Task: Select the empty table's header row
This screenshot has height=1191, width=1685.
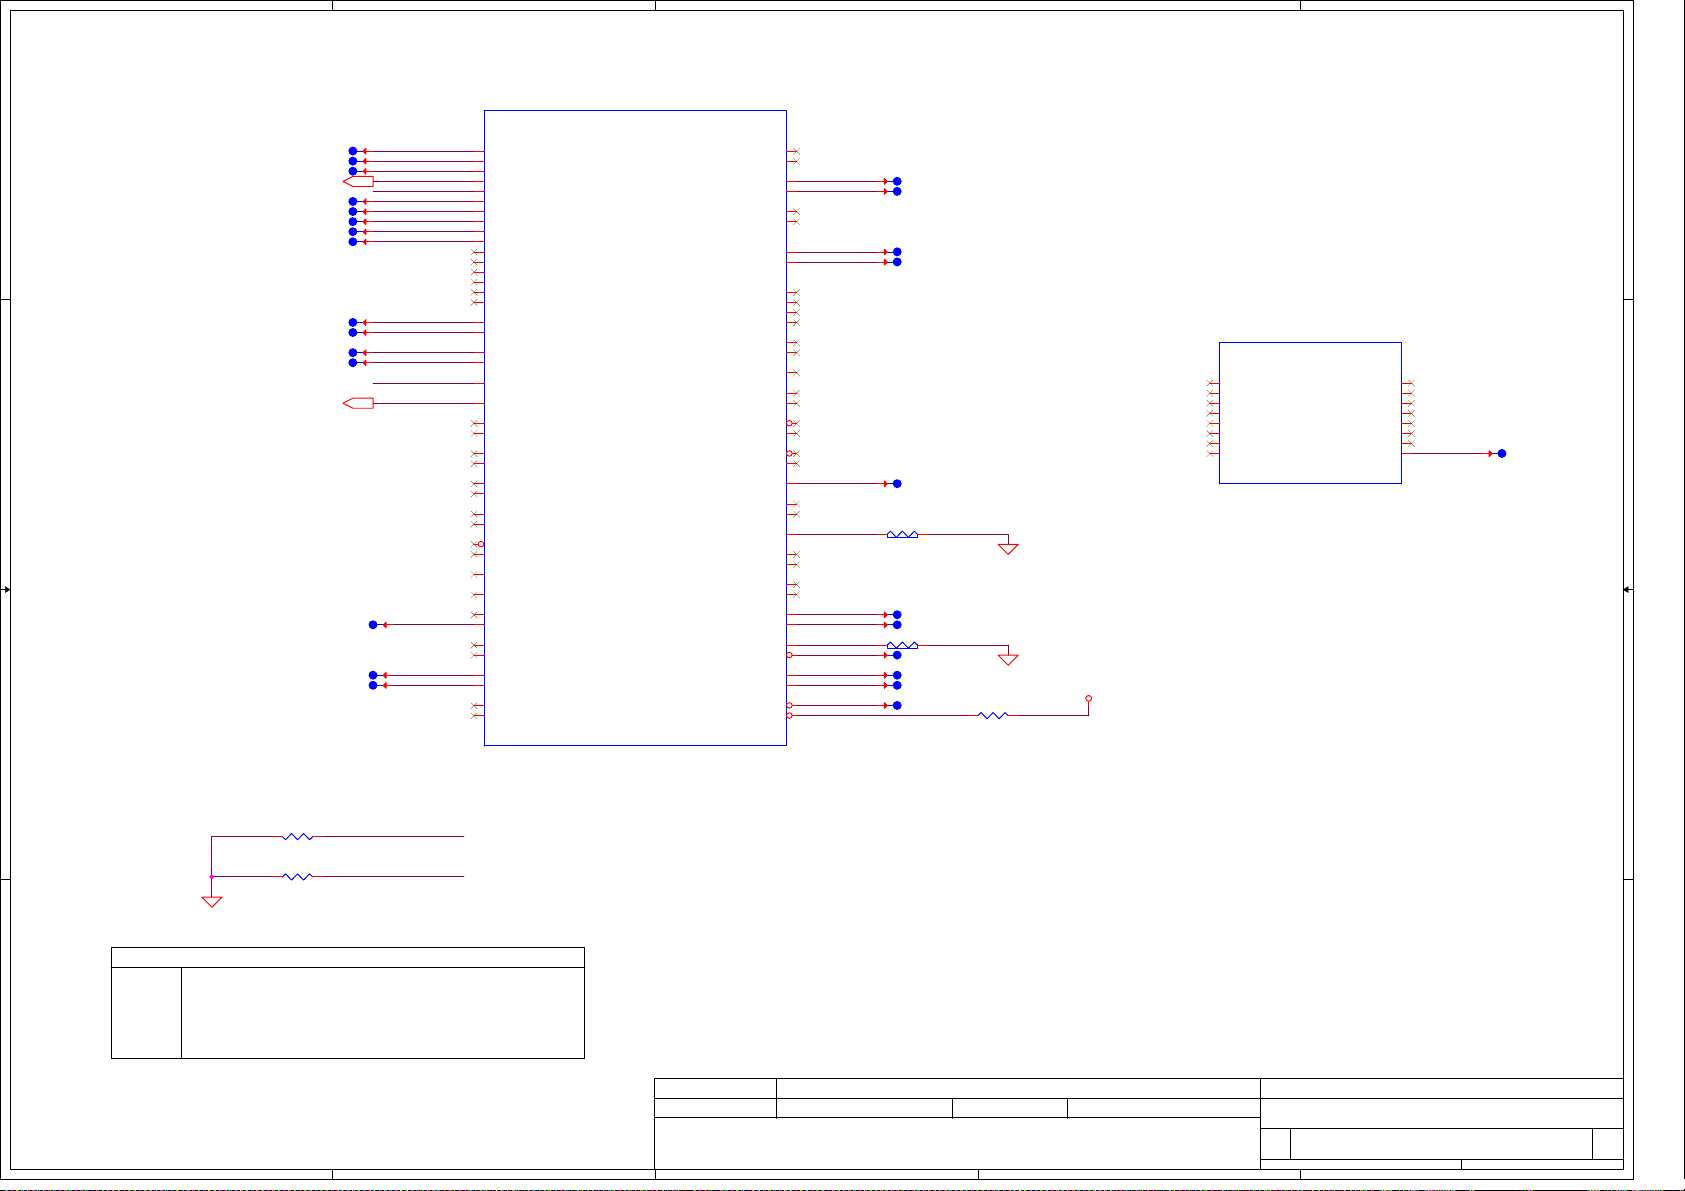Action: (x=348, y=957)
